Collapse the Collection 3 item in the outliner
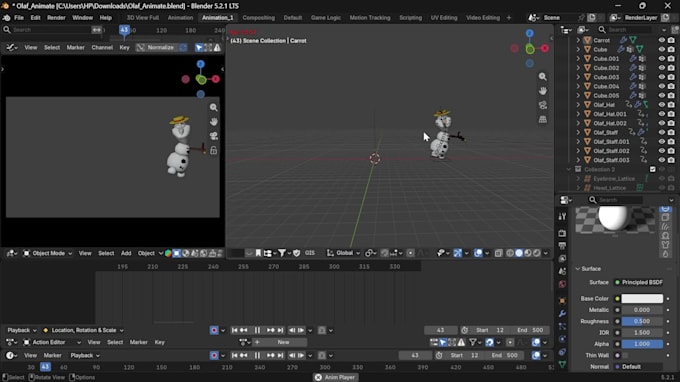Screen dimensions: 680x382 point(569,170)
